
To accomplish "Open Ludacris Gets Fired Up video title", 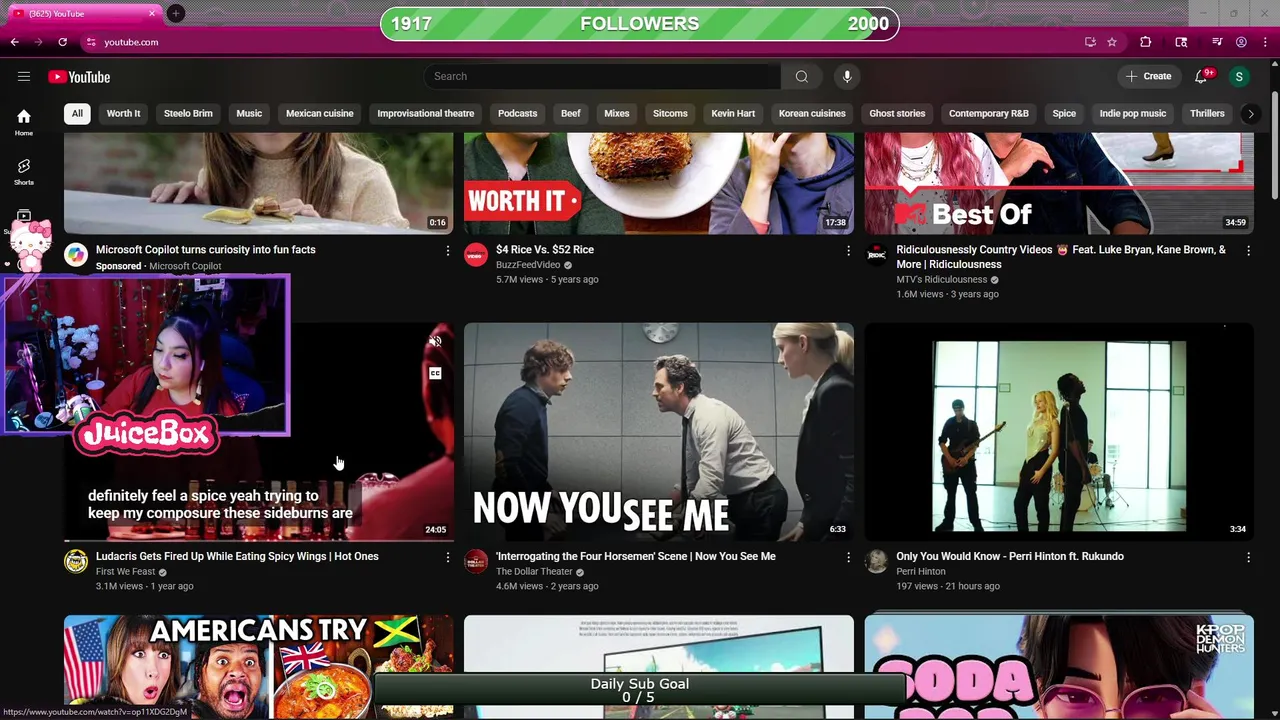I will (237, 556).
